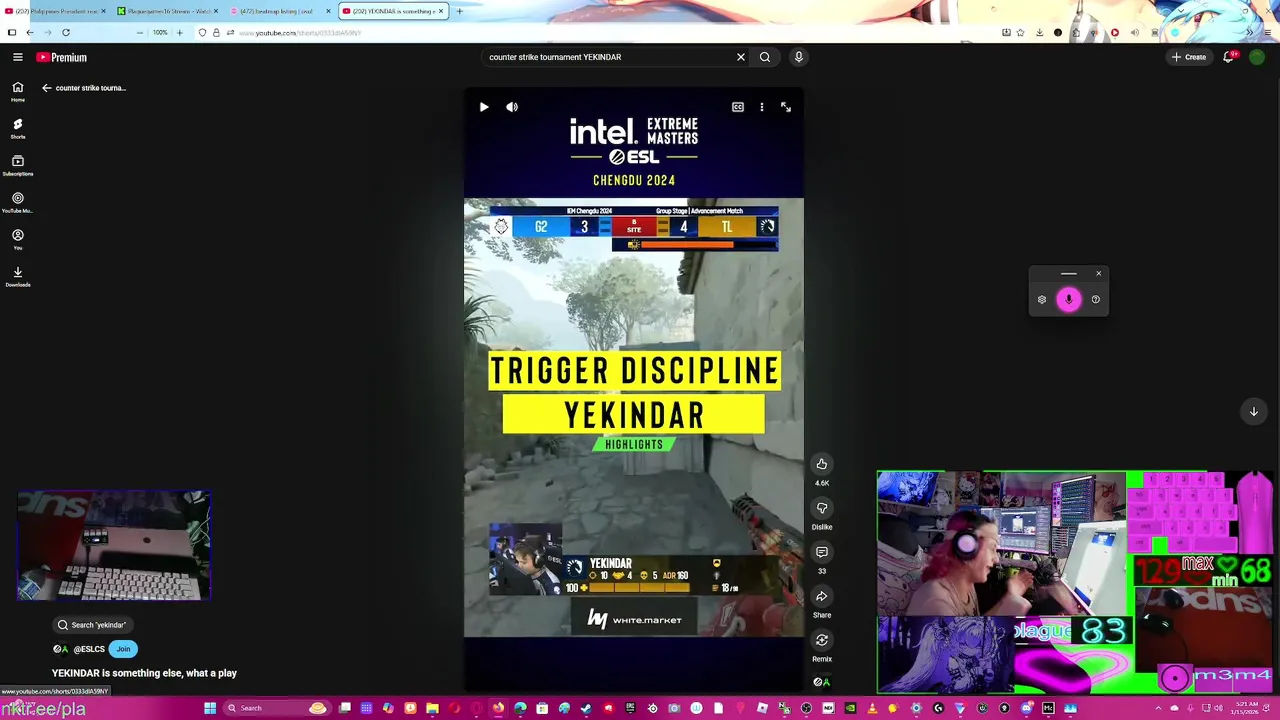Reload the page in browser toolbar
Image resolution: width=1280 pixels, height=720 pixels.
tap(66, 32)
